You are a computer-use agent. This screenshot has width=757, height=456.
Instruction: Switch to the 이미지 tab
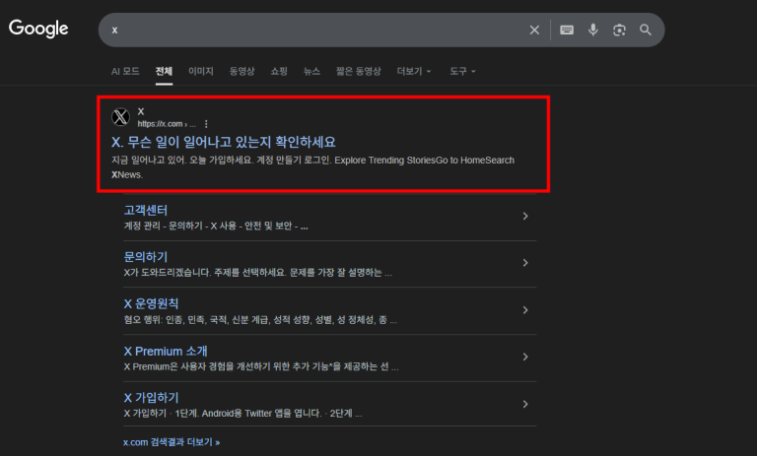pyautogui.click(x=201, y=71)
